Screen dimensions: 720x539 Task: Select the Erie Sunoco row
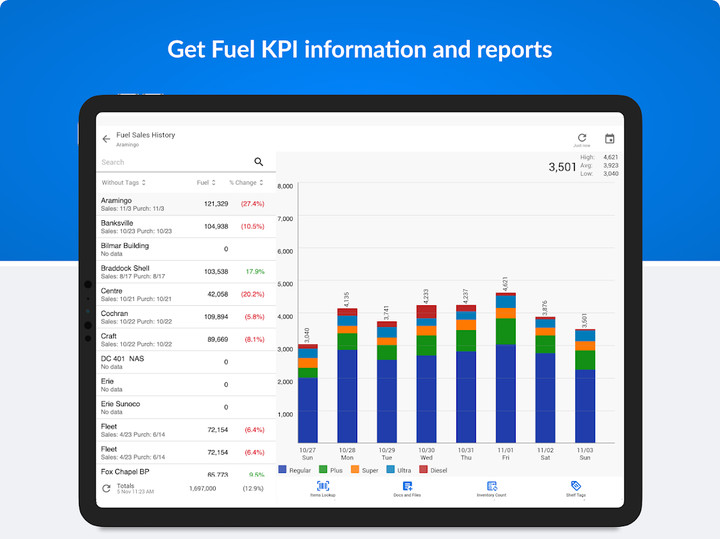186,407
